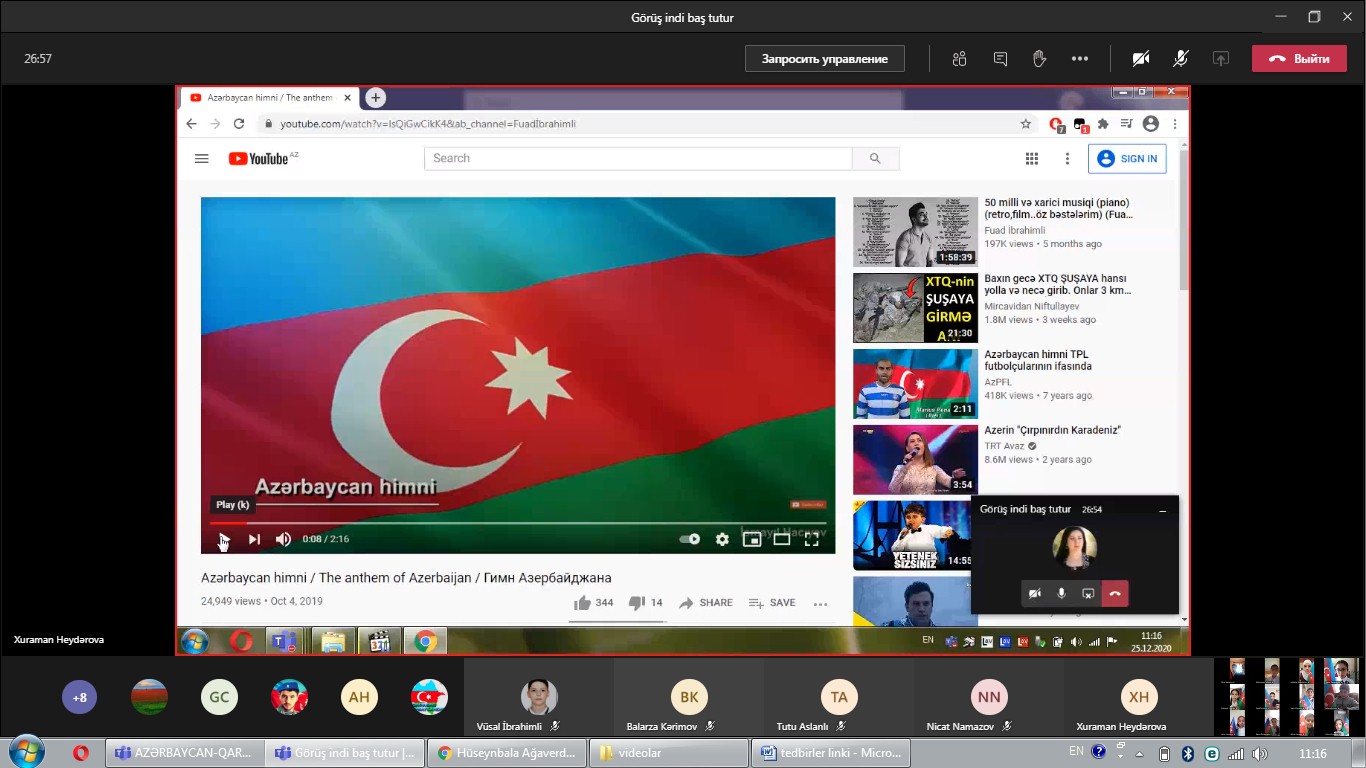Click the Выйти leave button
The width and height of the screenshot is (1366, 768).
point(1300,59)
